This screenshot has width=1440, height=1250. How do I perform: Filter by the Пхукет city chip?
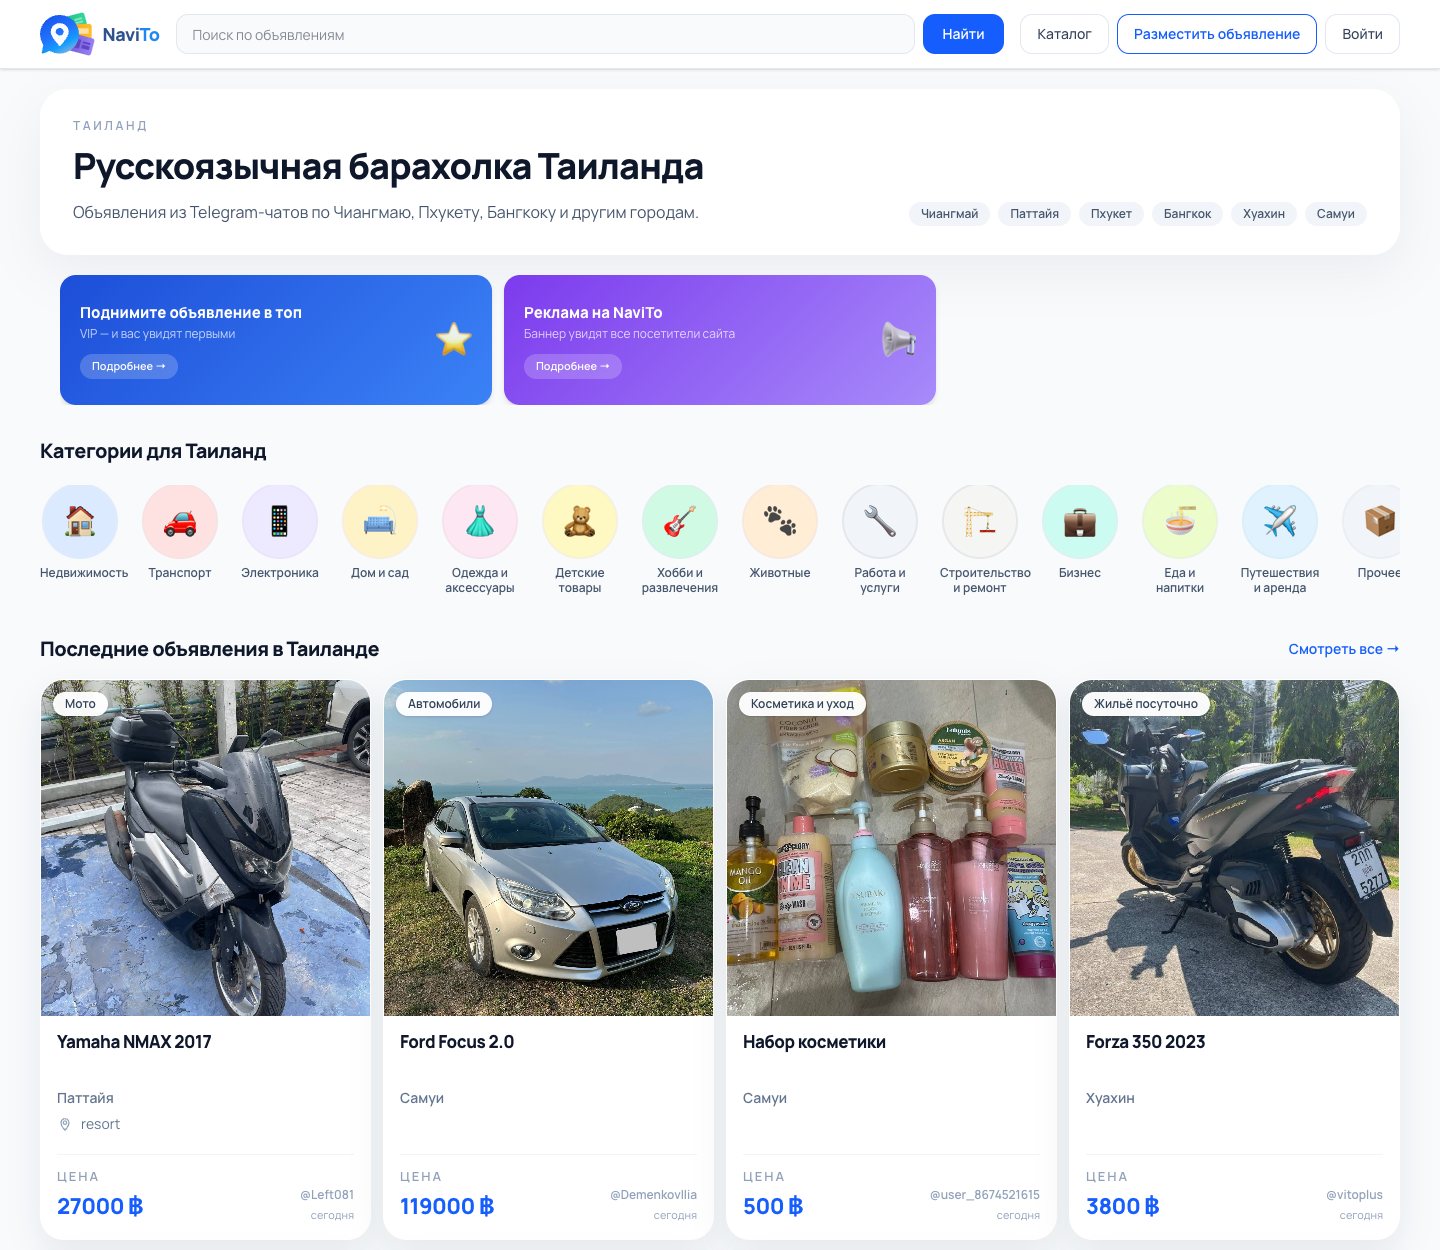[1111, 214]
